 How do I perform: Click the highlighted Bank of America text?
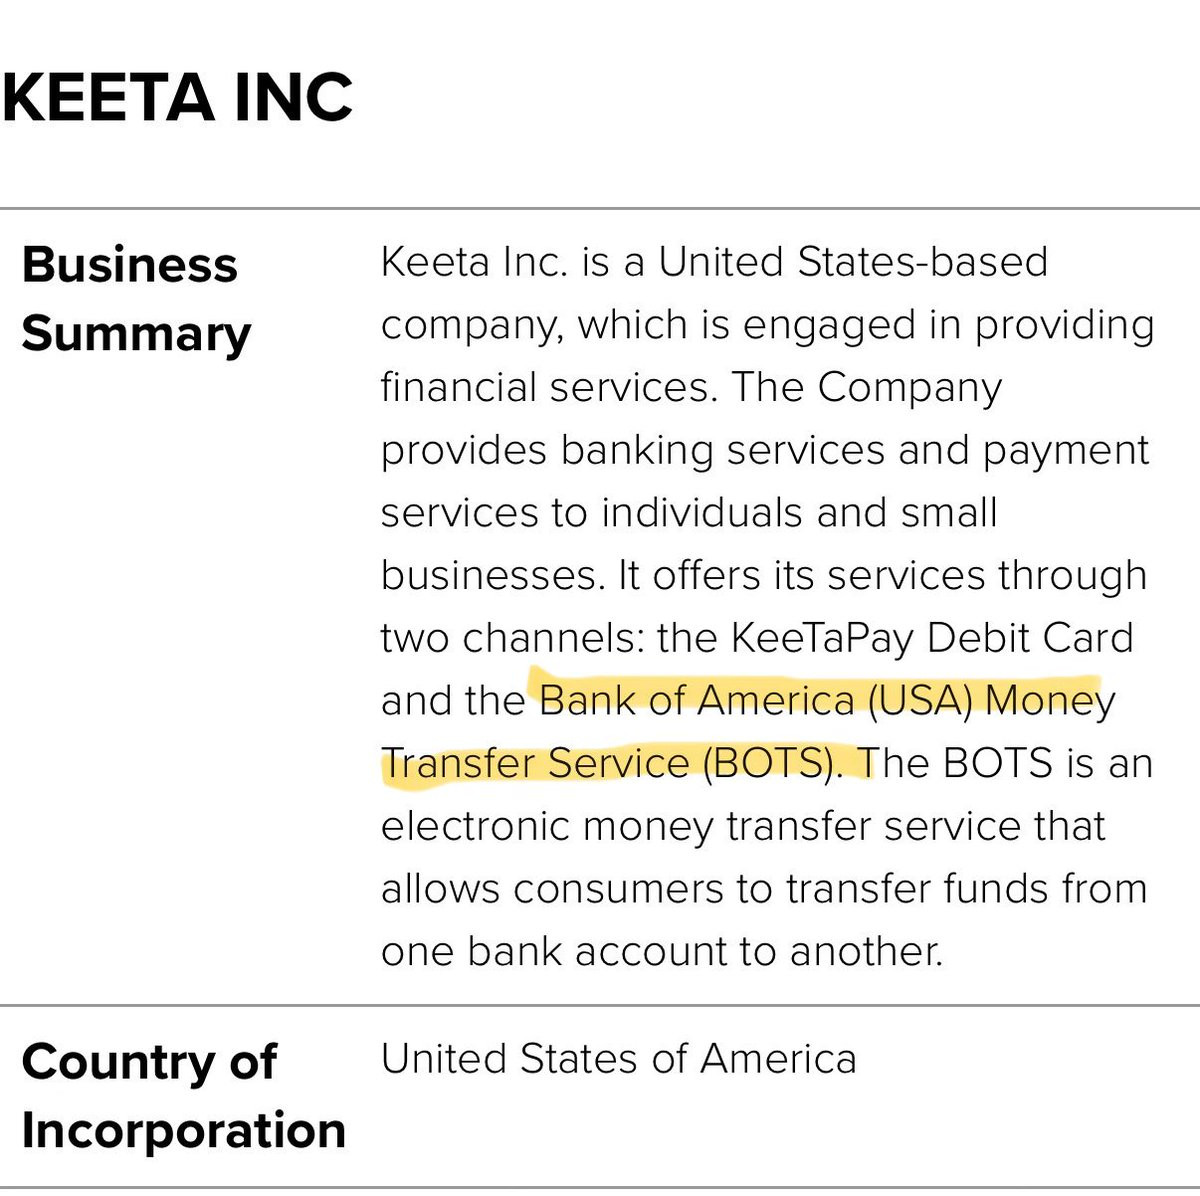pos(696,700)
